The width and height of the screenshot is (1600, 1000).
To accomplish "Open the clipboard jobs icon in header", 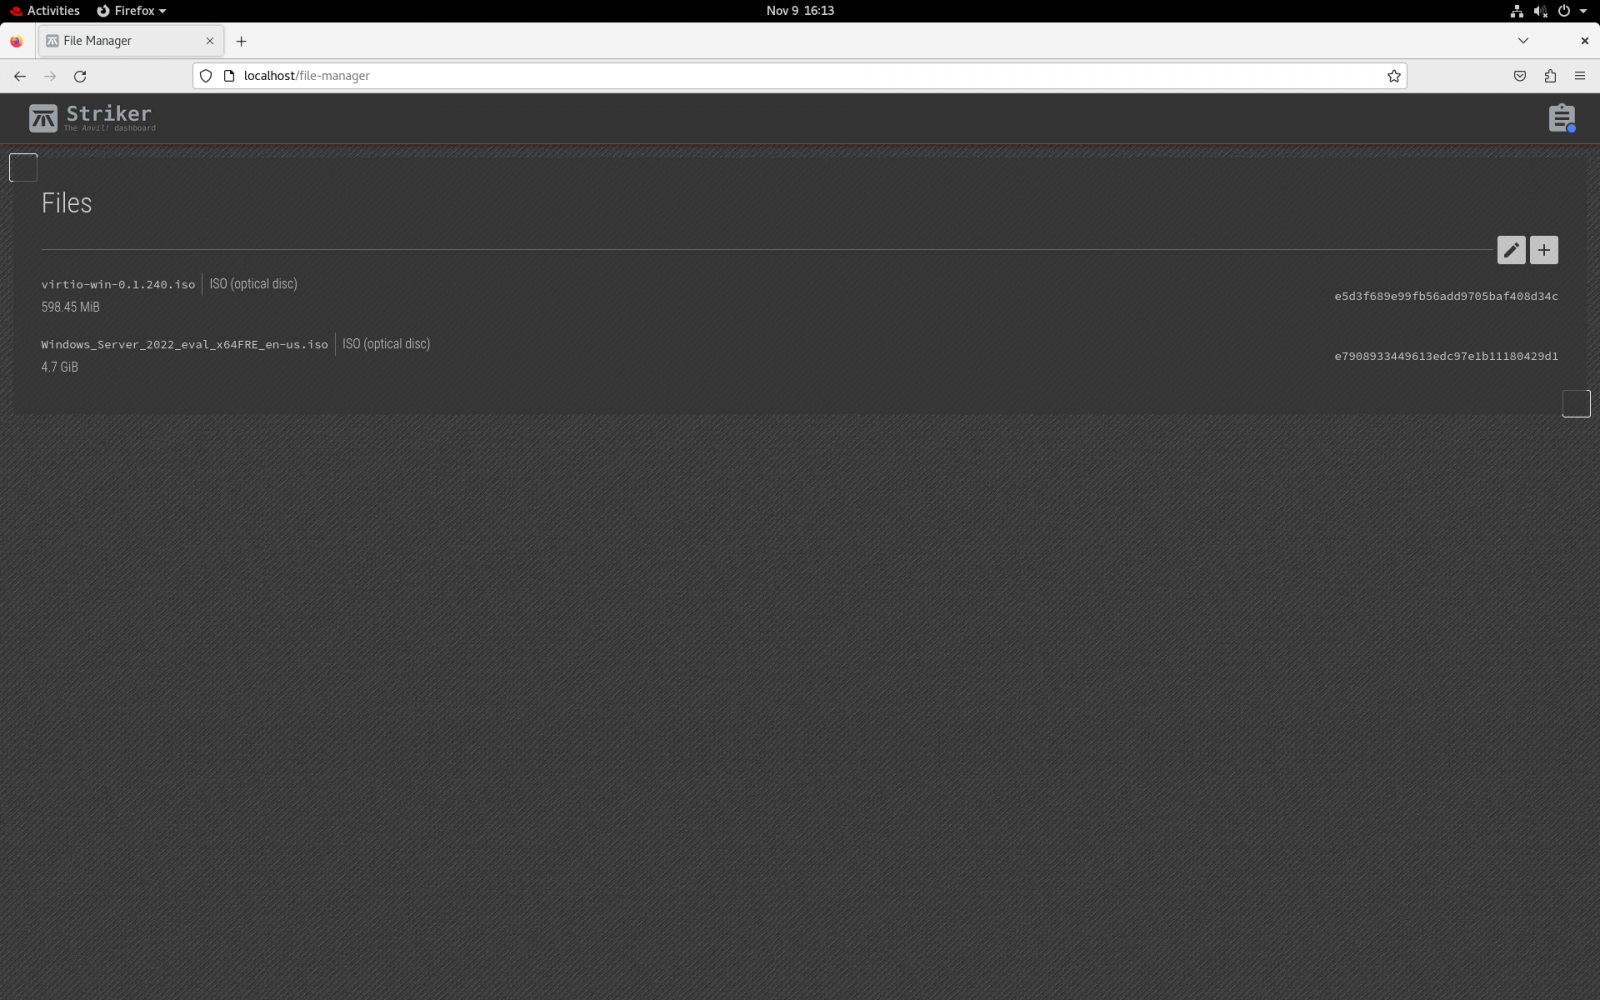I will point(1561,118).
